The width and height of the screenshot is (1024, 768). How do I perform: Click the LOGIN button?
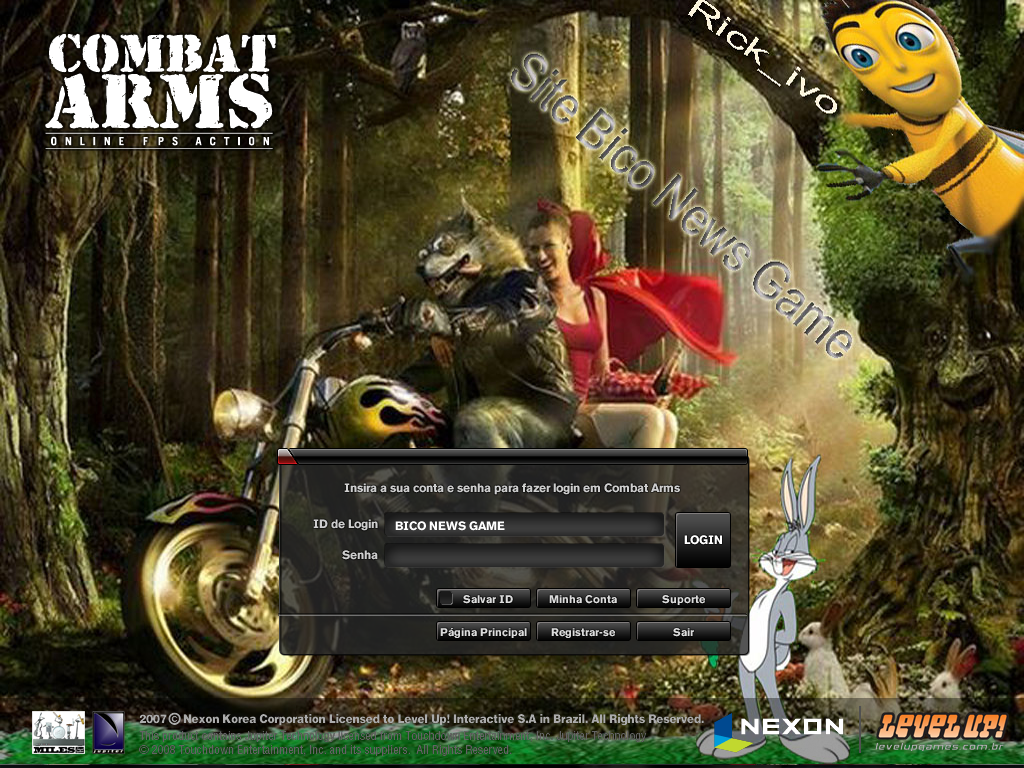coord(702,540)
